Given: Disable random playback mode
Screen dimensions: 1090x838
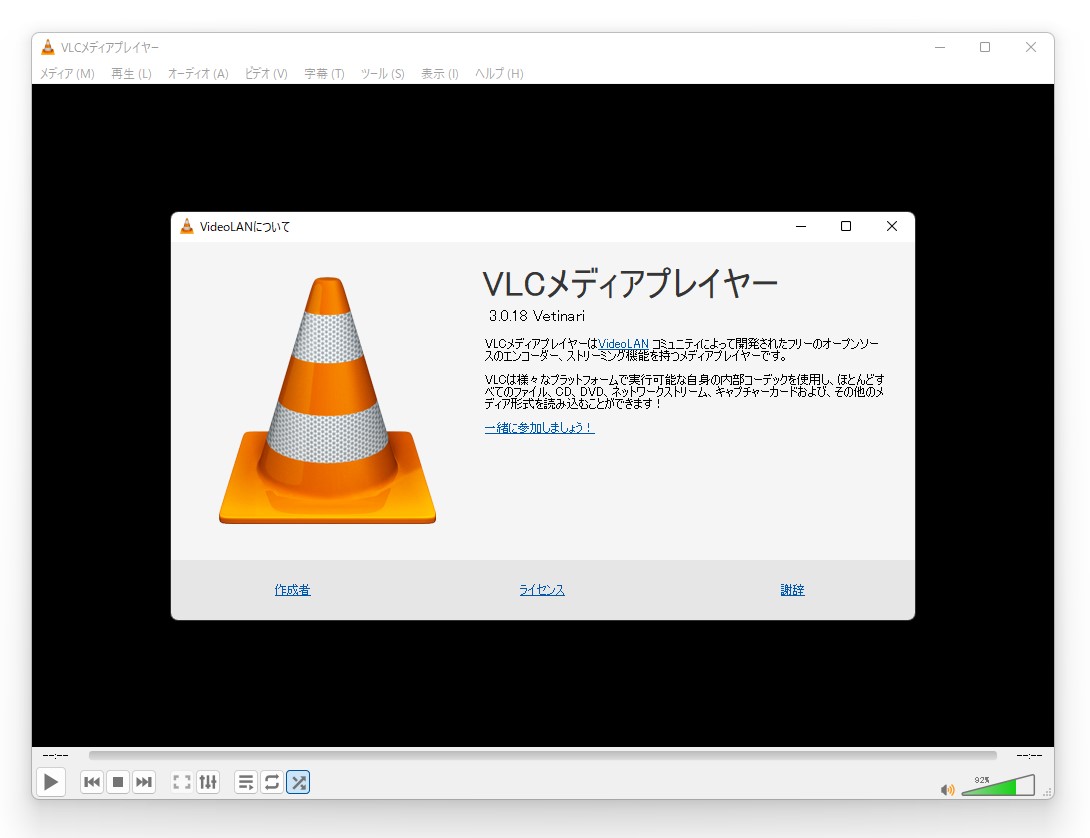Looking at the screenshot, I should pyautogui.click(x=297, y=782).
